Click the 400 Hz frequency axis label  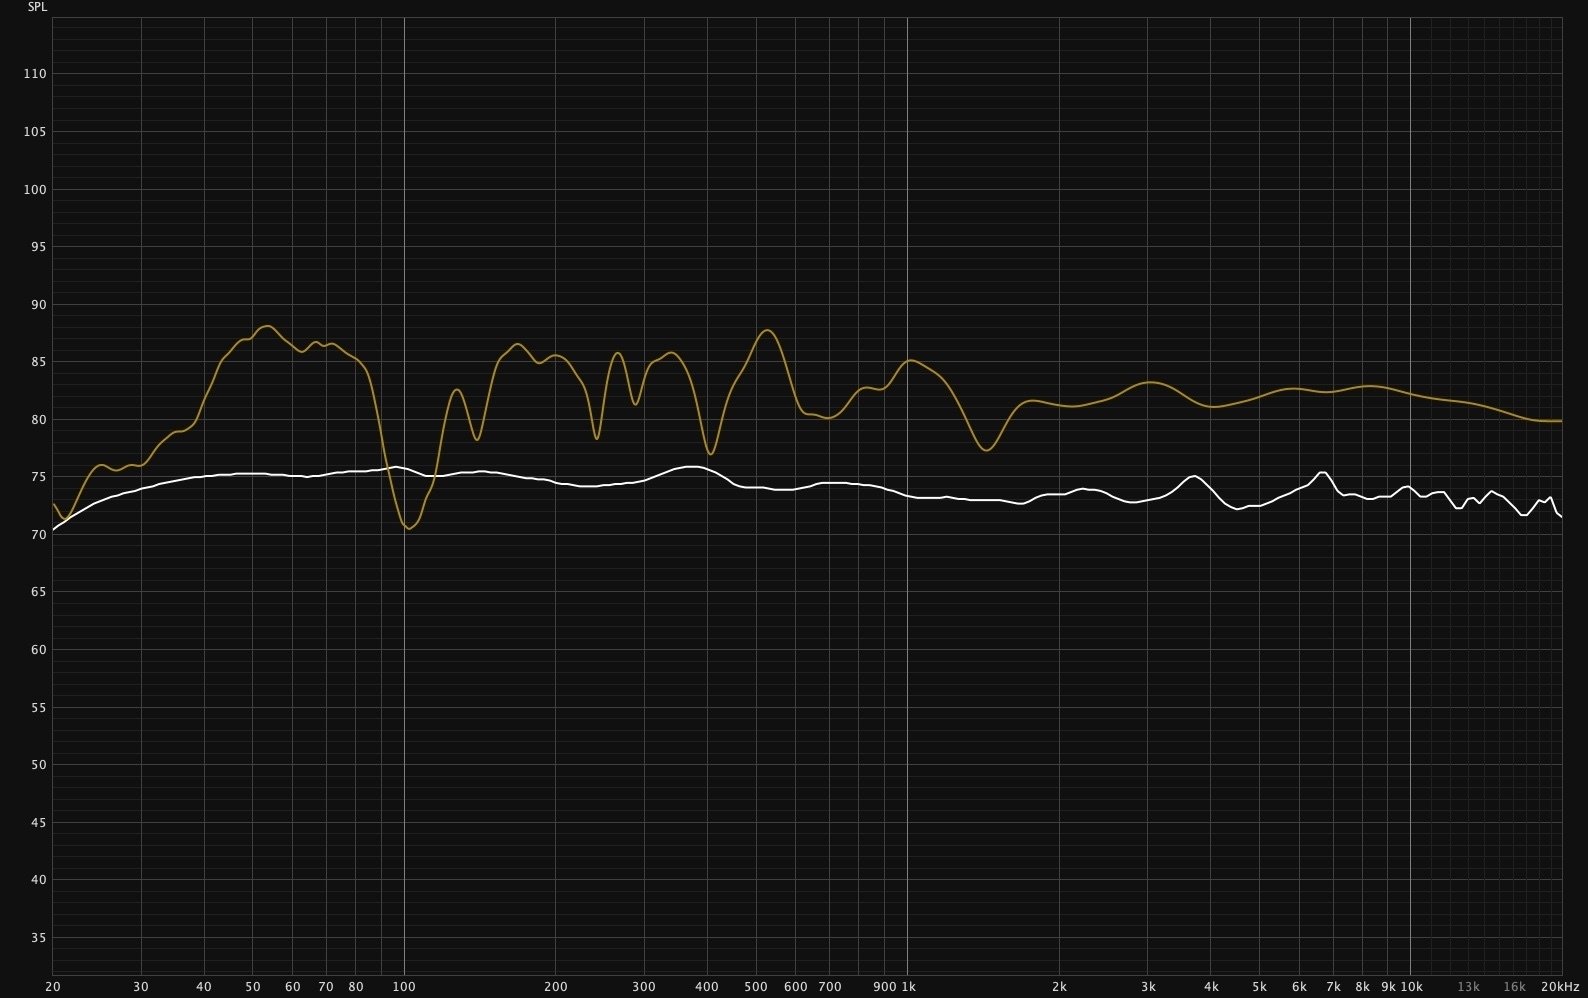pyautogui.click(x=707, y=987)
